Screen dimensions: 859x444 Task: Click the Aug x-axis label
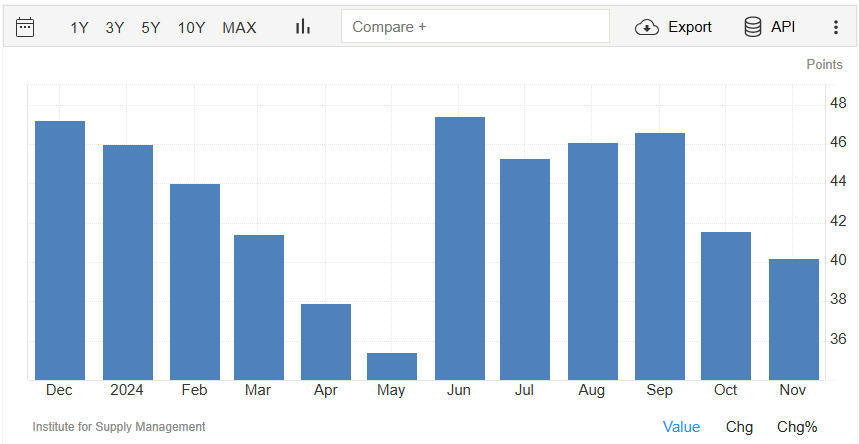(592, 390)
